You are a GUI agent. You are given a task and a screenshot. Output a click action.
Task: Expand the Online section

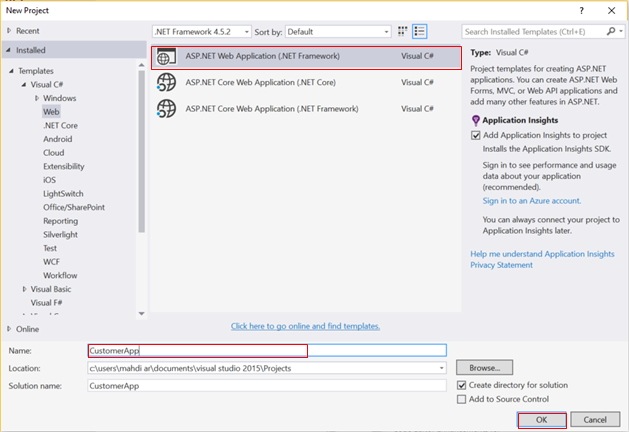tap(9, 329)
